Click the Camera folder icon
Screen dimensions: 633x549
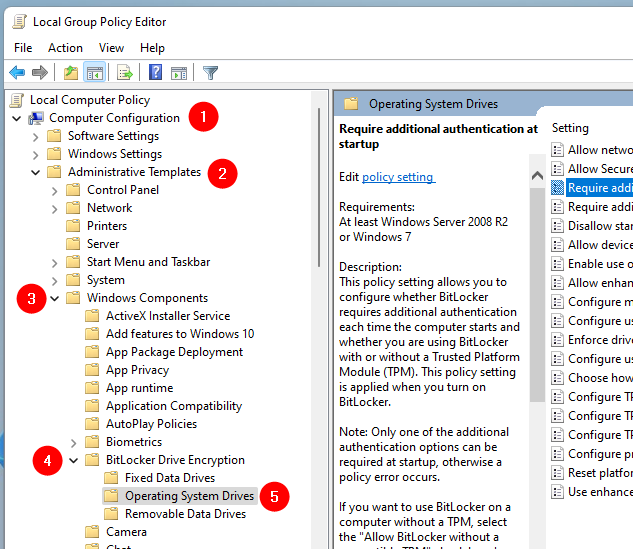pyautogui.click(x=92, y=532)
